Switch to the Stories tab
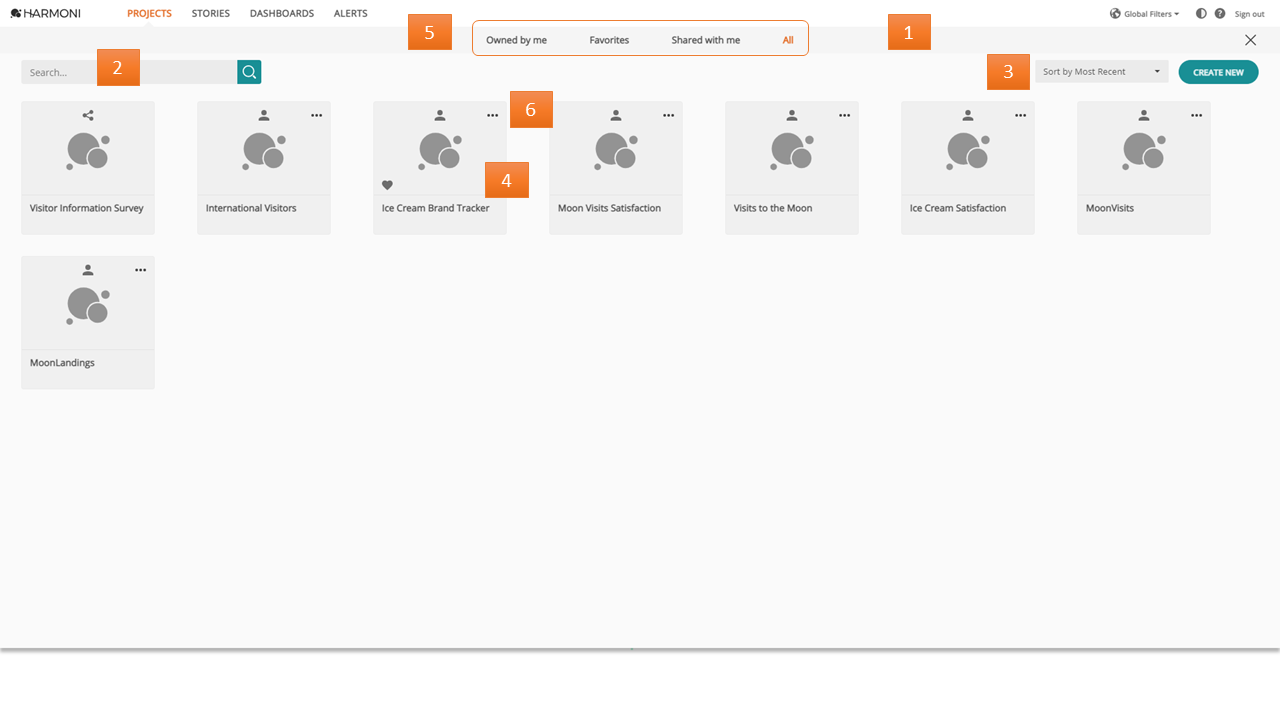1280x720 pixels. (x=211, y=14)
